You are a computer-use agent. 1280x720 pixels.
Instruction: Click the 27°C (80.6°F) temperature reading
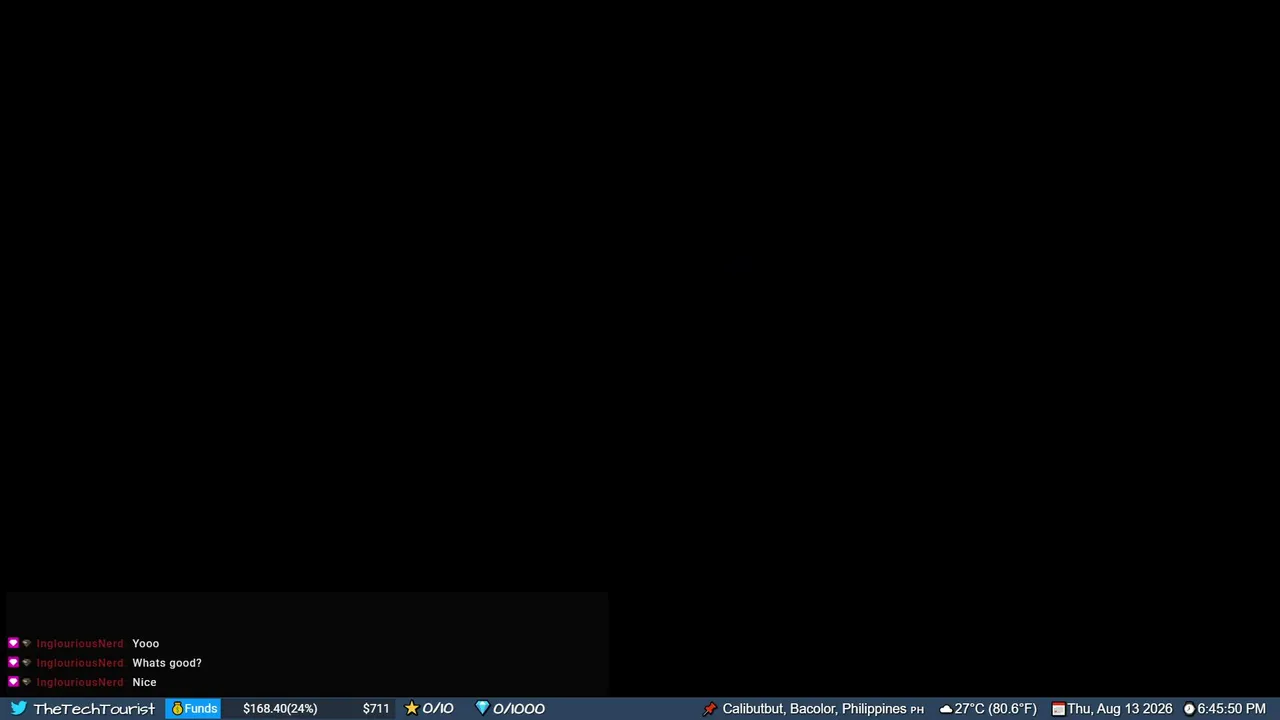(x=996, y=709)
